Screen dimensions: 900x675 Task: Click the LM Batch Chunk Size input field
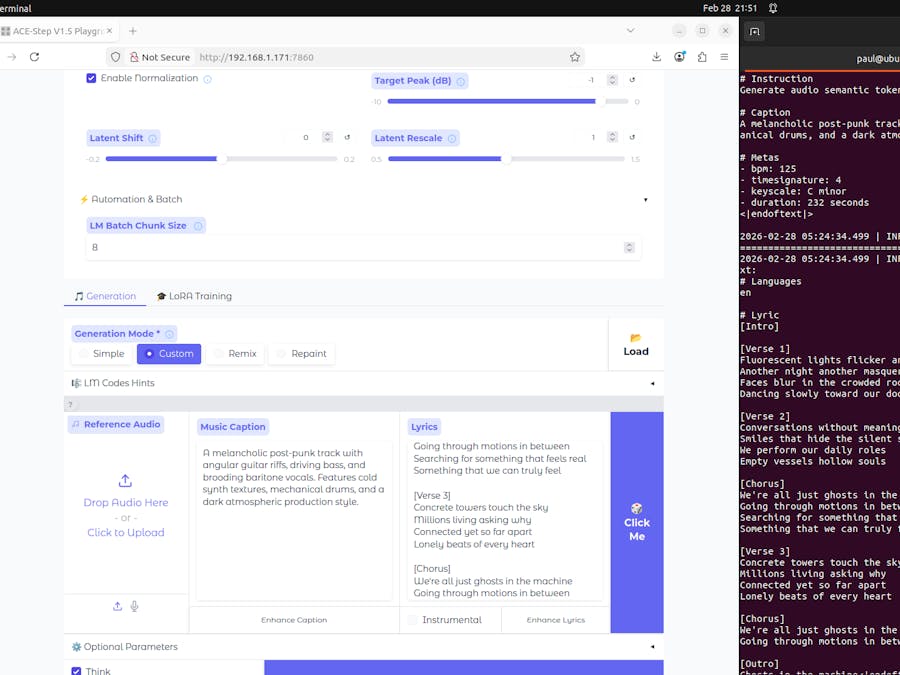point(363,247)
